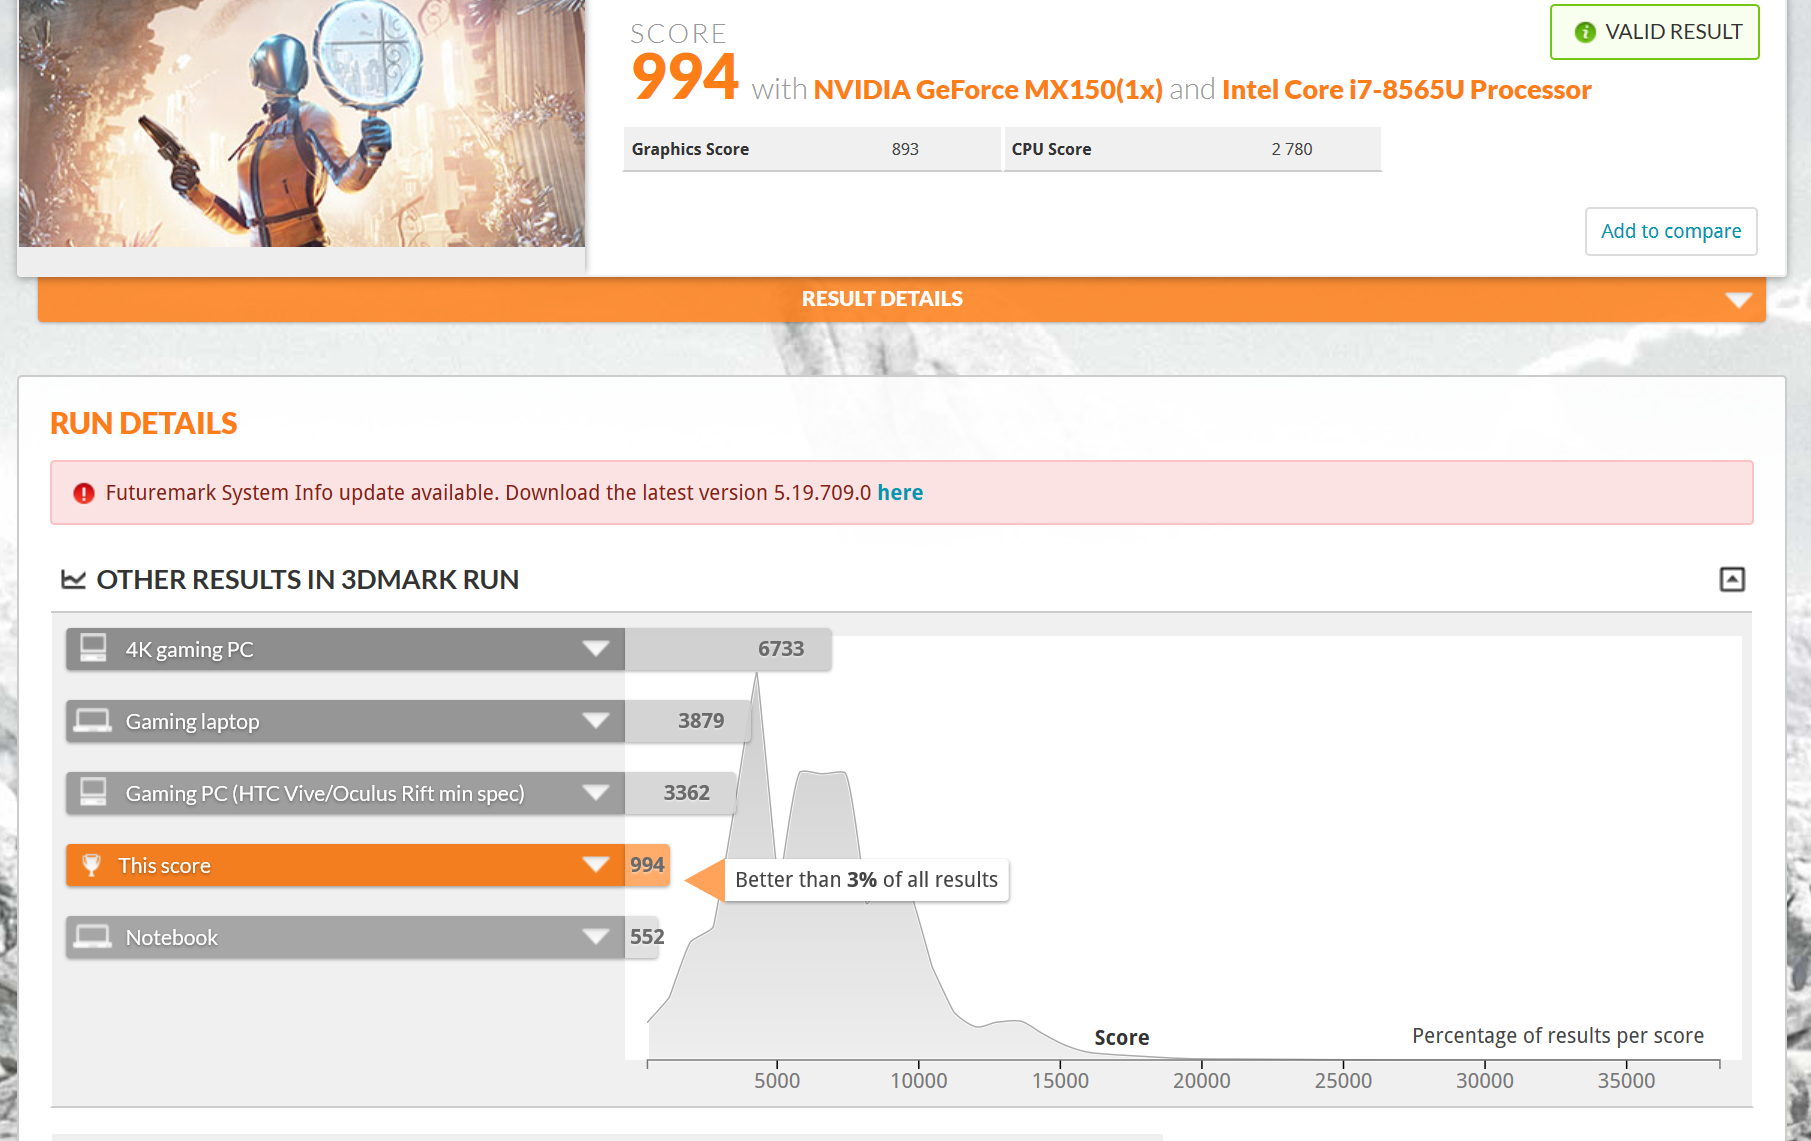This screenshot has width=1811, height=1141.
Task: Click the benchmark artwork thumbnail image
Action: click(x=301, y=123)
